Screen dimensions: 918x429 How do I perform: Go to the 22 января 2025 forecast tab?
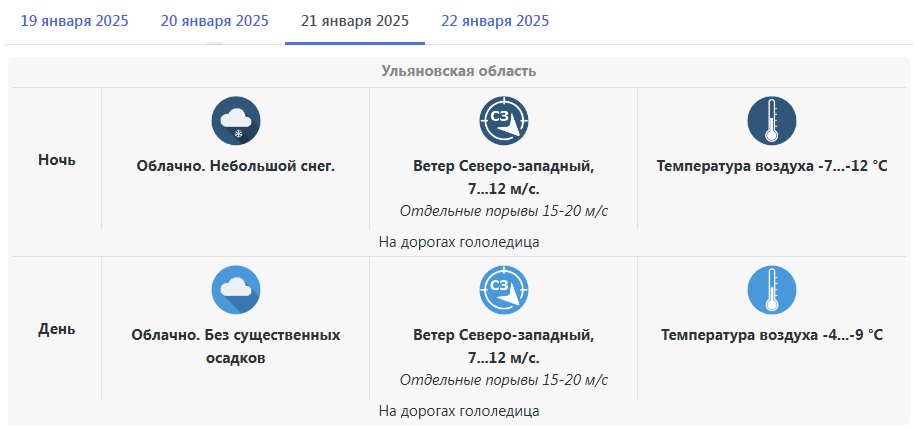(495, 22)
